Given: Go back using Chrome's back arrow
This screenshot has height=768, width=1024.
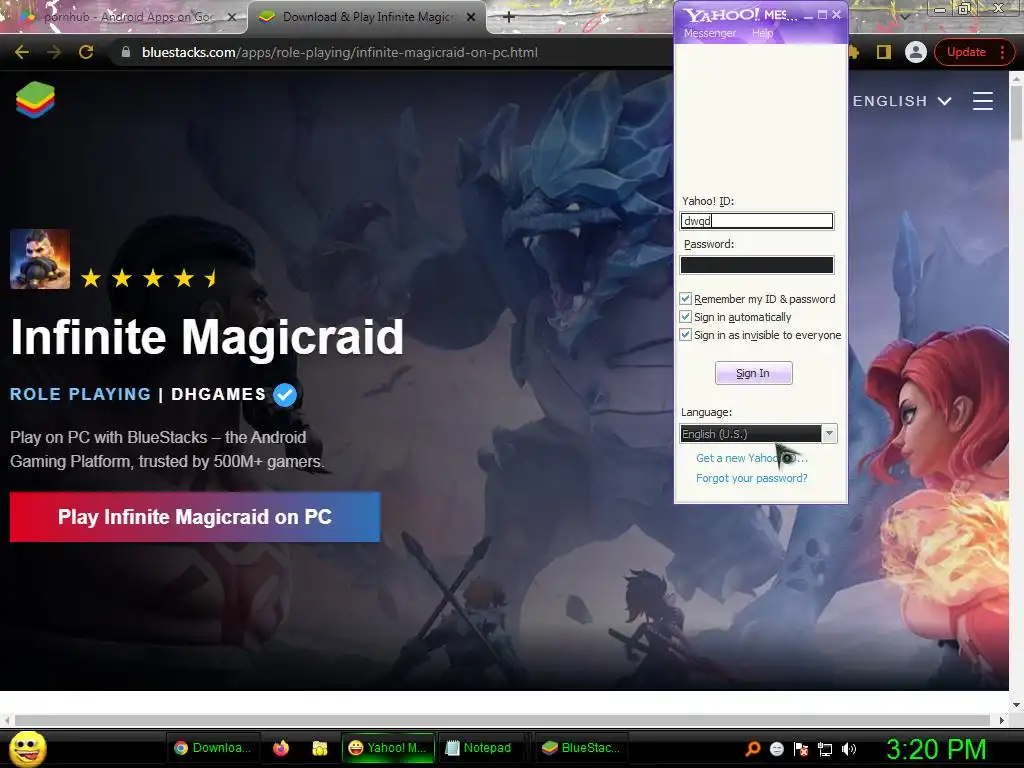Looking at the screenshot, I should pyautogui.click(x=22, y=52).
